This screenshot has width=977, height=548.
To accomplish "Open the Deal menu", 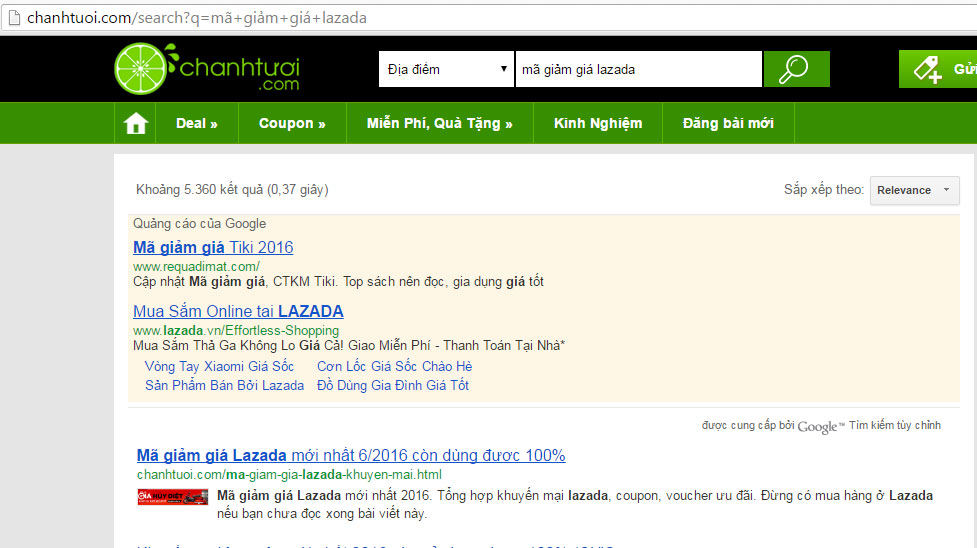I will coord(197,123).
